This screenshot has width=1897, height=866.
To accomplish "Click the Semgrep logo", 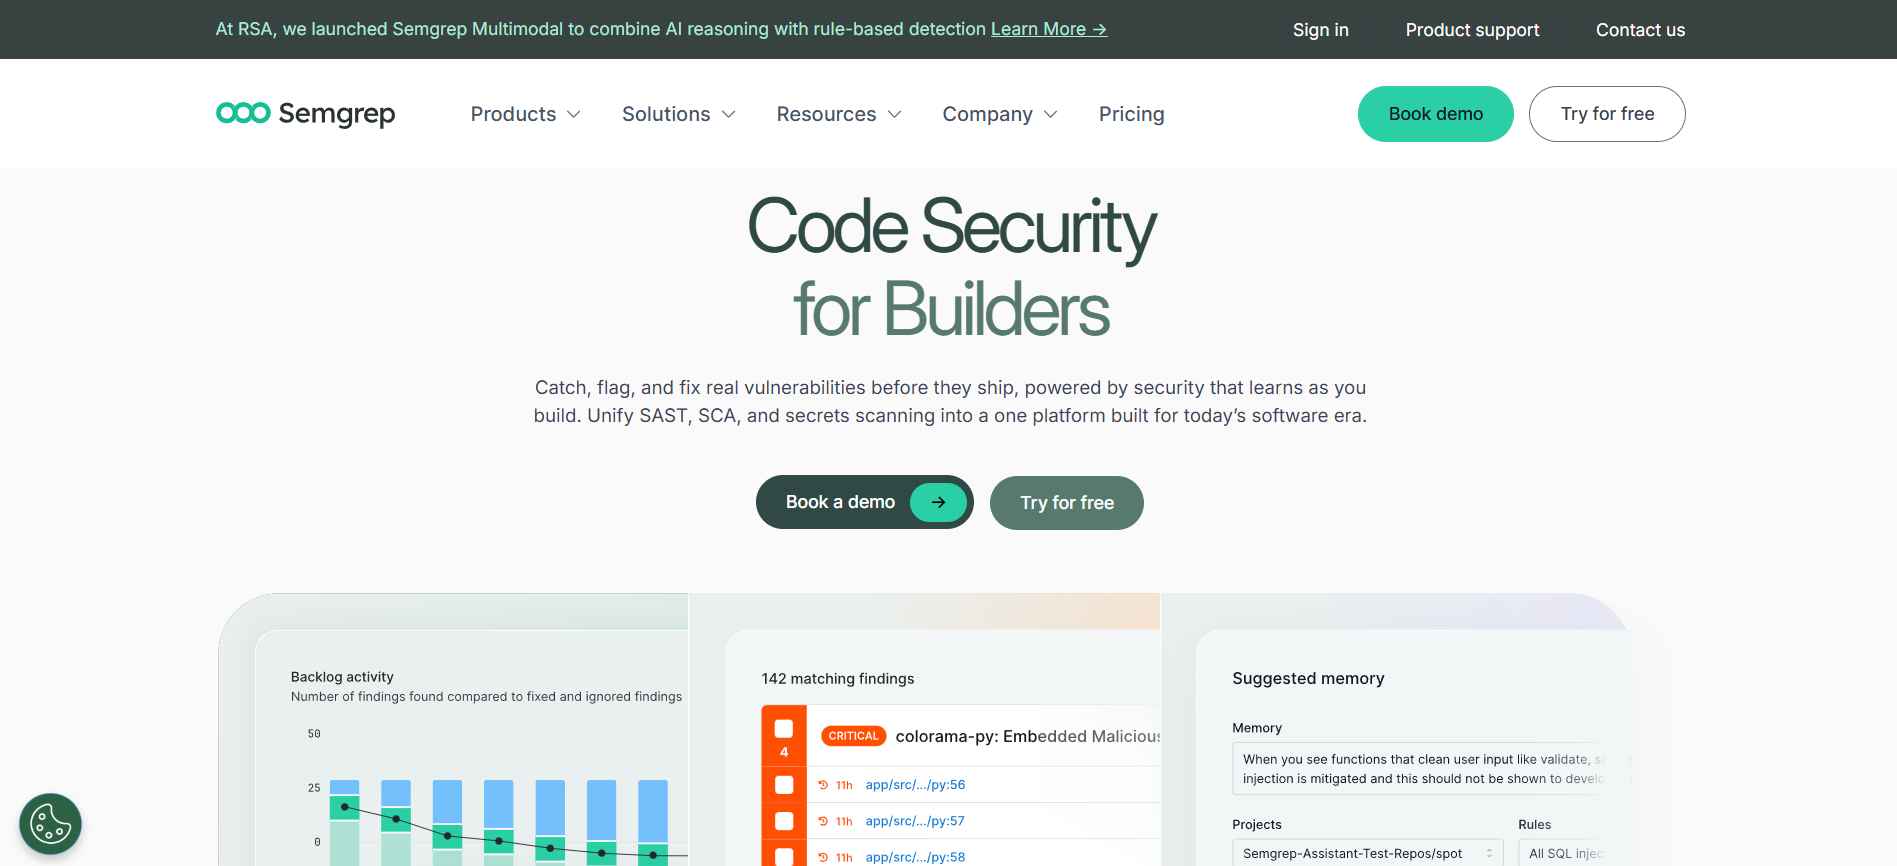I will coord(305,114).
